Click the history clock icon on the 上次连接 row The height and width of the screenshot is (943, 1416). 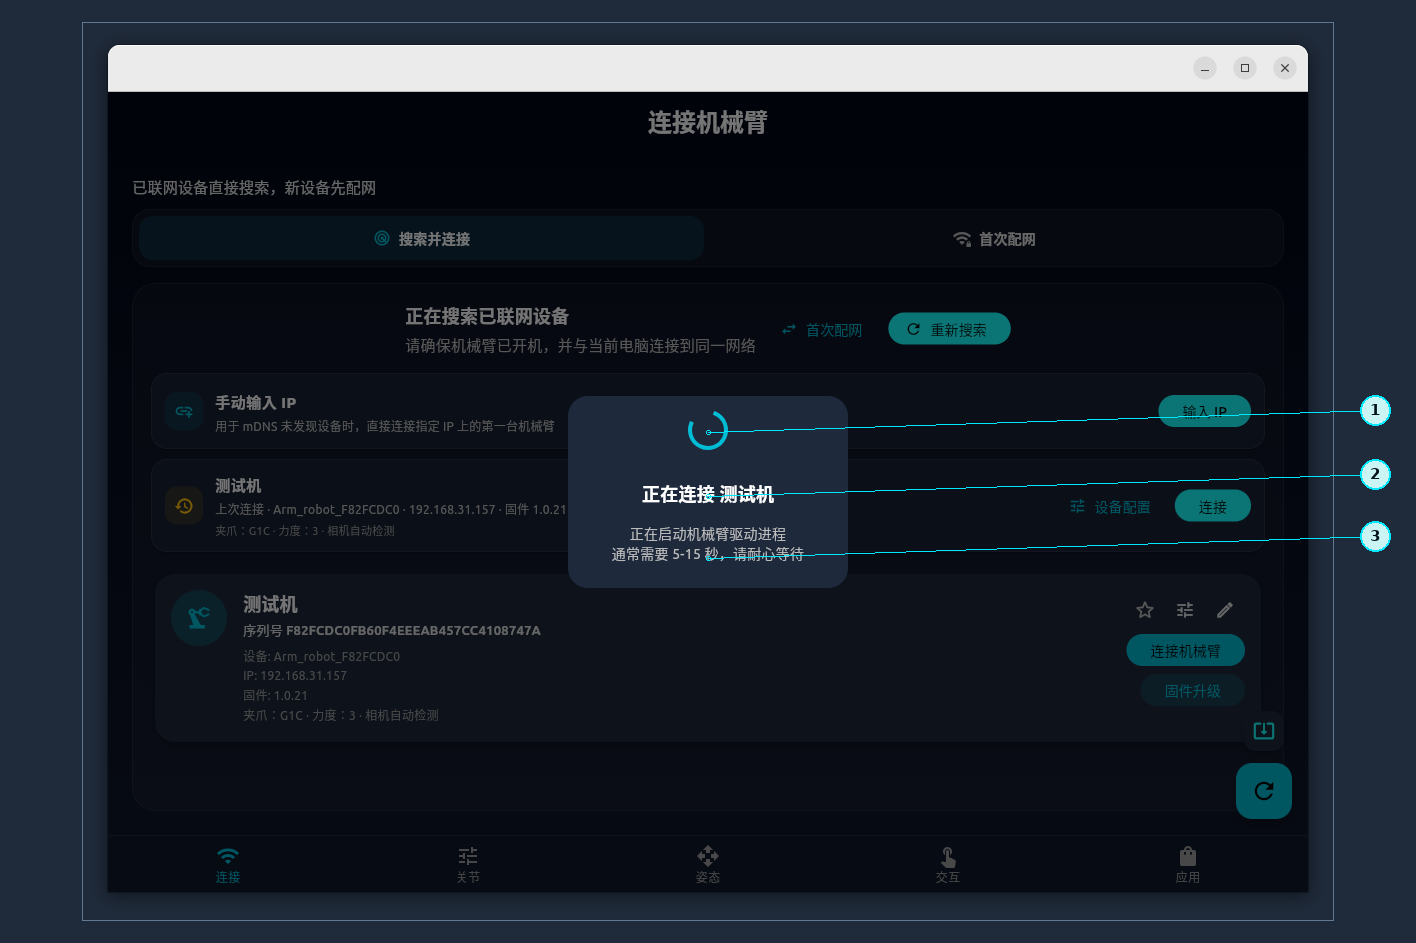[184, 506]
